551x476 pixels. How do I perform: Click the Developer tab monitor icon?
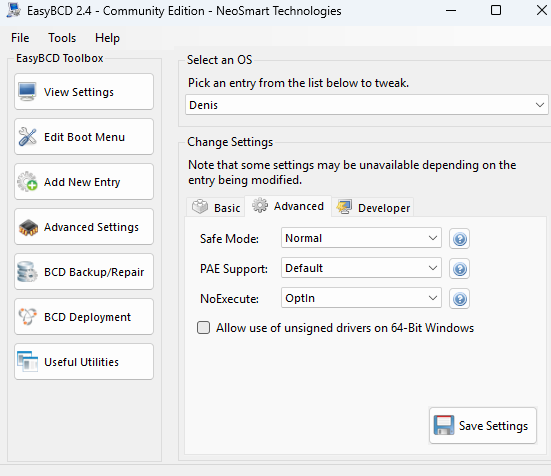click(344, 207)
